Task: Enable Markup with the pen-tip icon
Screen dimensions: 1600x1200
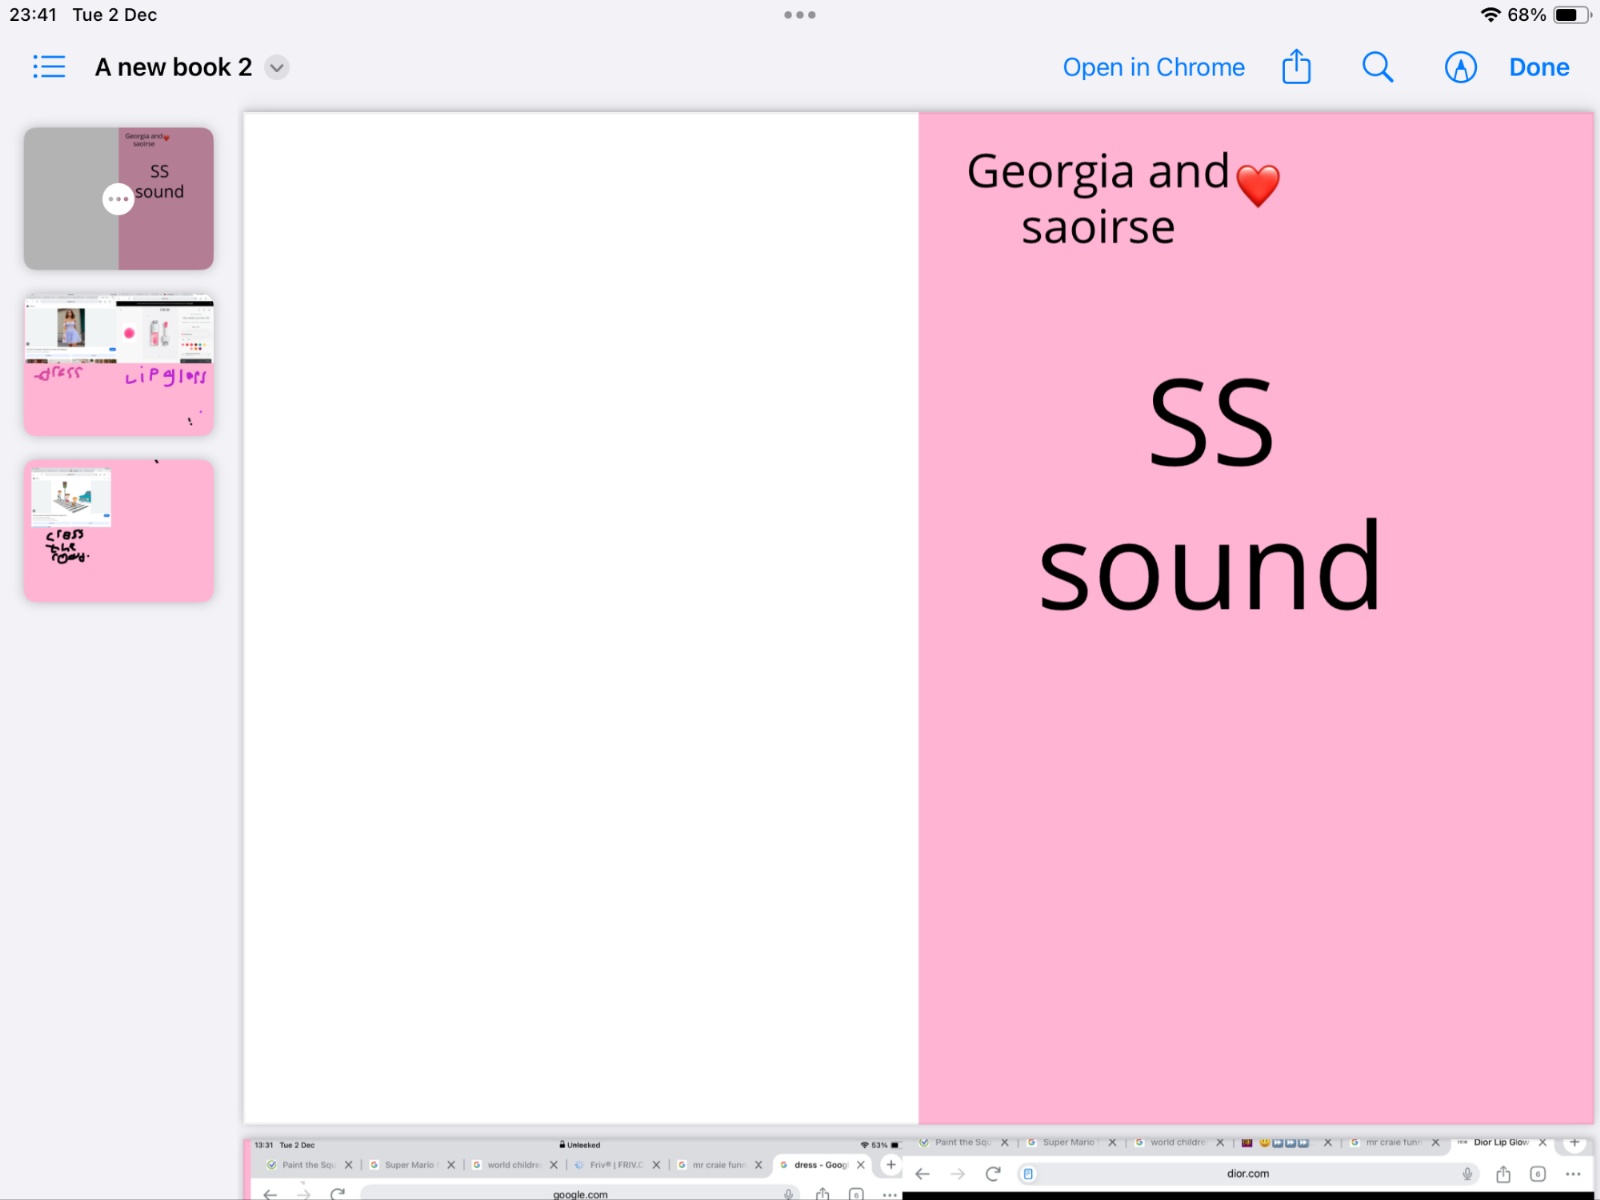Action: coord(1460,67)
